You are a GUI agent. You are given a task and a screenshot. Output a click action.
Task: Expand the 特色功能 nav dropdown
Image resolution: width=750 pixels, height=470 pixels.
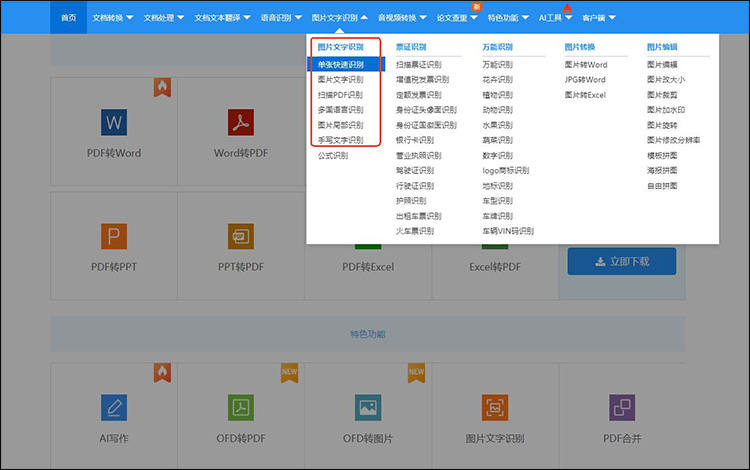[x=508, y=18]
